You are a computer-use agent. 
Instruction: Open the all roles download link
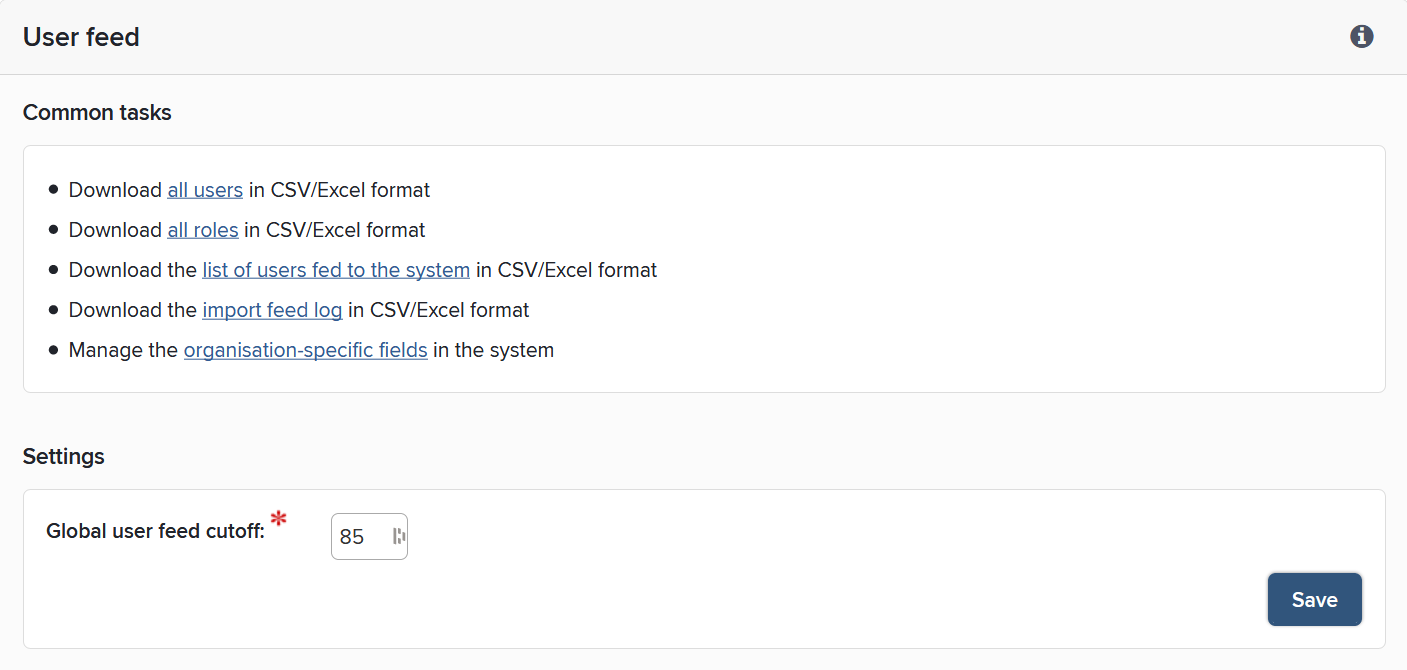click(x=203, y=230)
